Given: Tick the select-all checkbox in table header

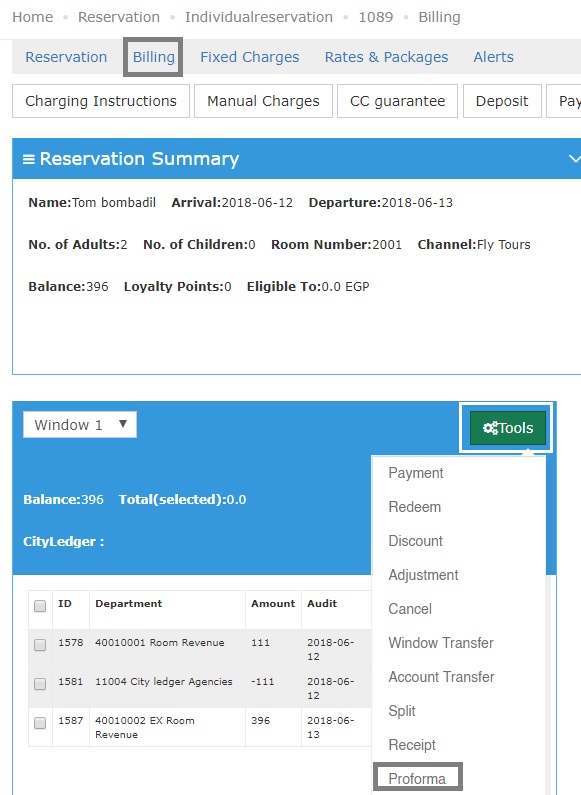Looking at the screenshot, I should coord(40,605).
